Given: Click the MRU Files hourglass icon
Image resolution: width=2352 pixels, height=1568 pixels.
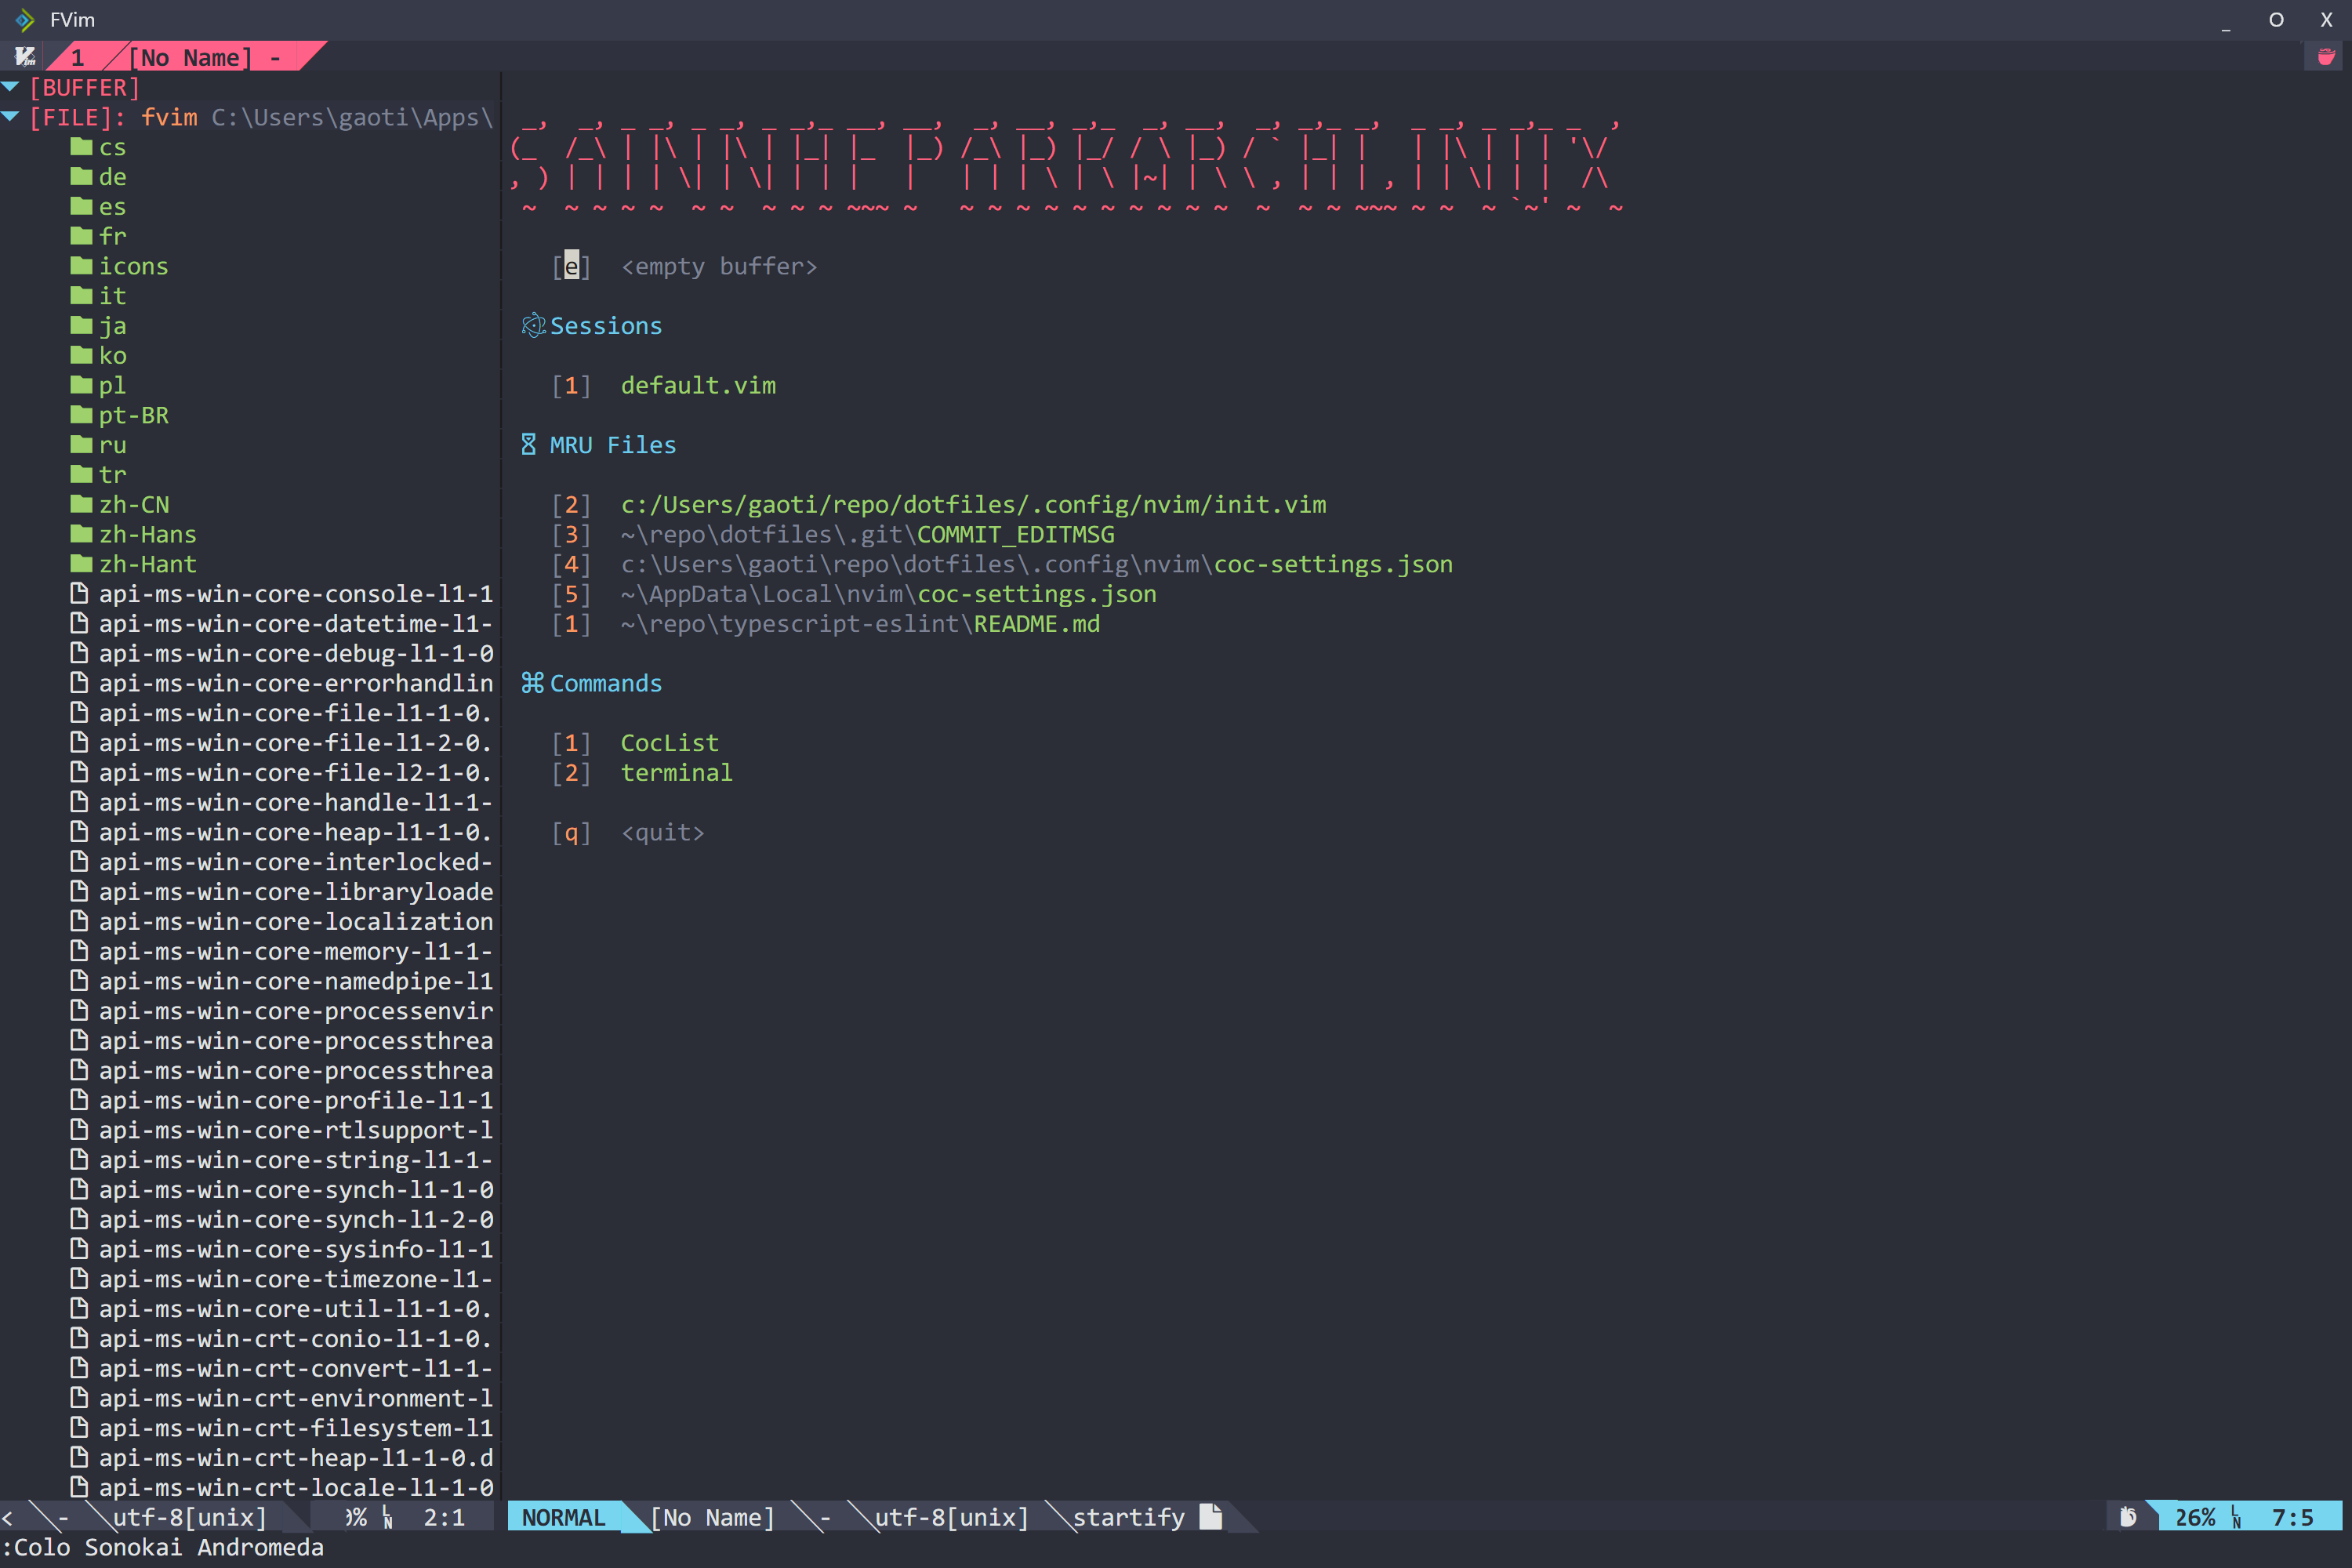Looking at the screenshot, I should click(529, 445).
